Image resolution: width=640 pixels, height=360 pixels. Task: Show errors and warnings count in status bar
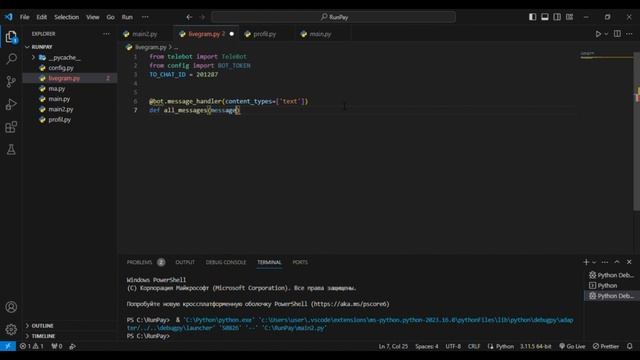(31, 346)
